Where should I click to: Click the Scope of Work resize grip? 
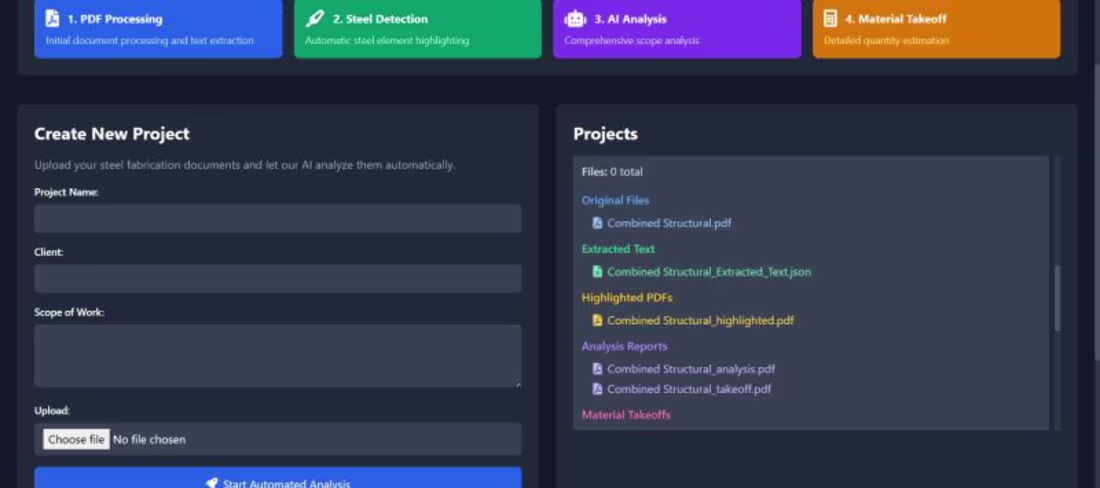(518, 383)
